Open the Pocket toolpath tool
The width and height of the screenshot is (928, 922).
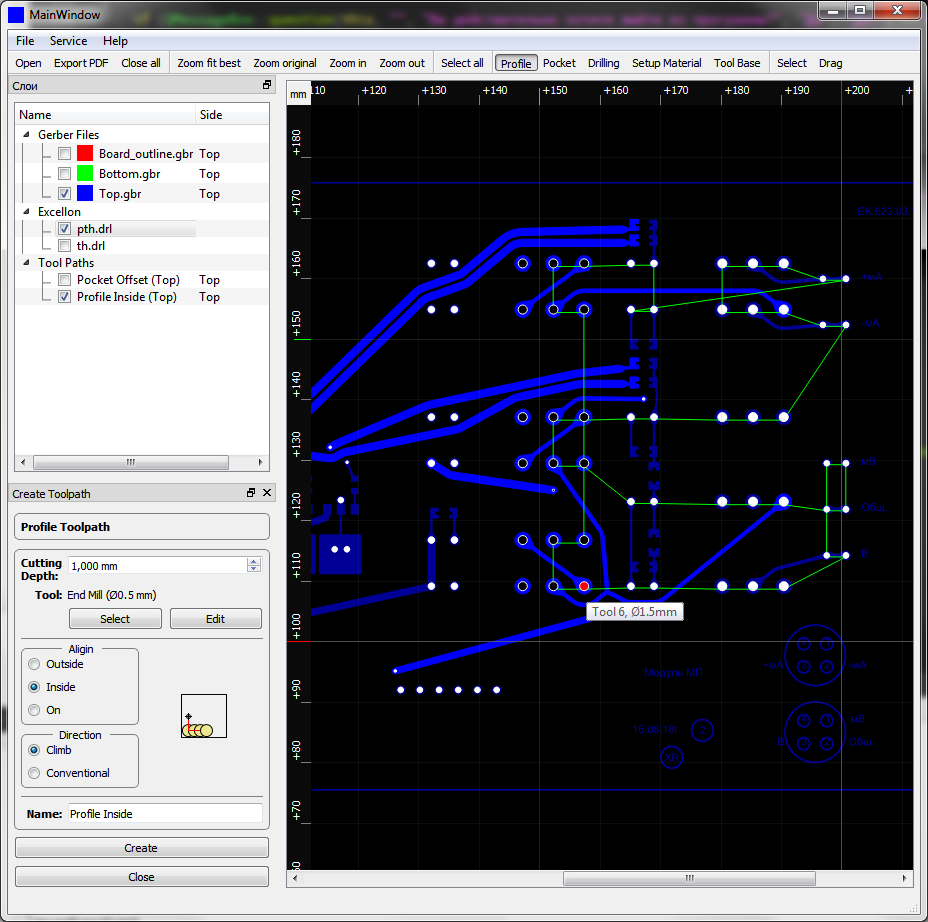click(559, 63)
